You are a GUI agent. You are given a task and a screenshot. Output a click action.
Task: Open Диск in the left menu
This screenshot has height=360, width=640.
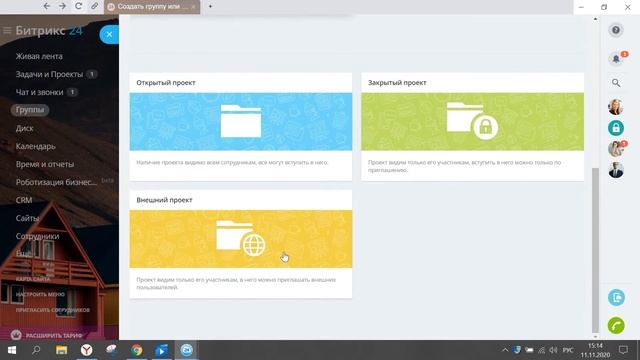point(24,128)
